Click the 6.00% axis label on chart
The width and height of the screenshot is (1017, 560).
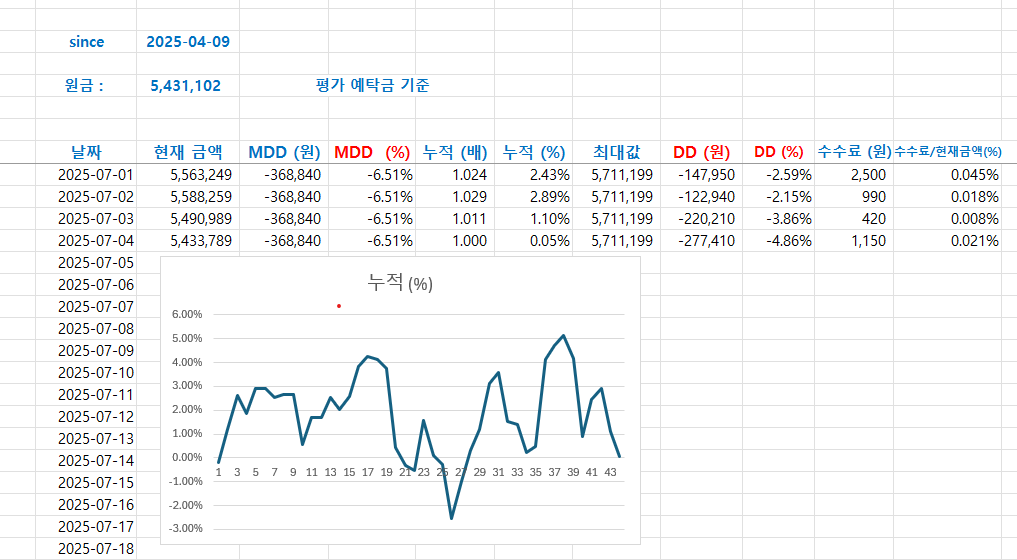[x=187, y=314]
